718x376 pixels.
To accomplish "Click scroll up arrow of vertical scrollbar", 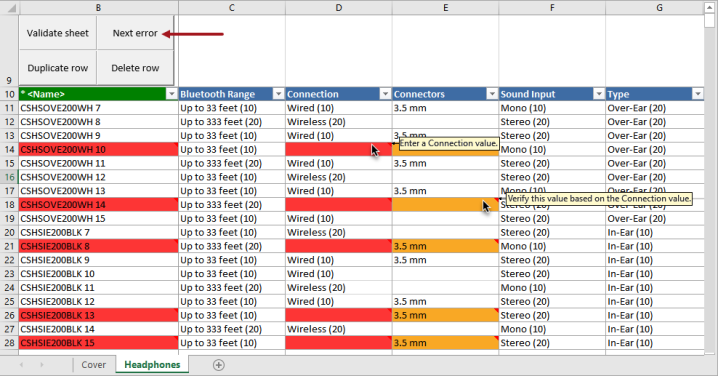I will [x=709, y=7].
